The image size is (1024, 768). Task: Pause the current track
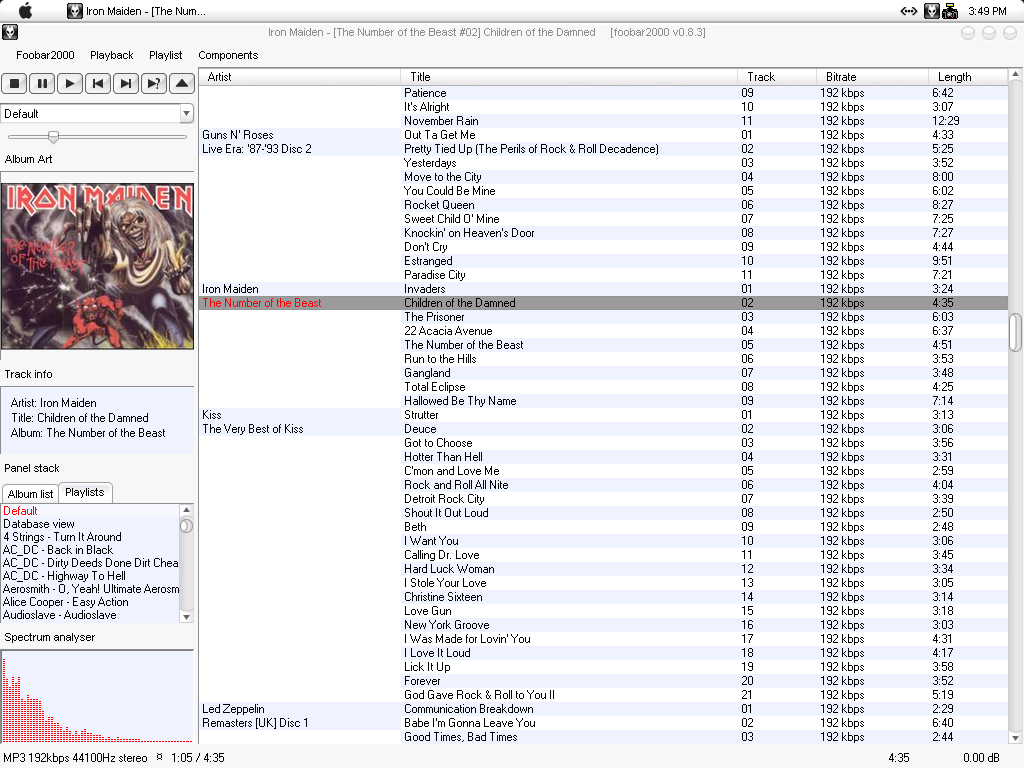pos(42,84)
